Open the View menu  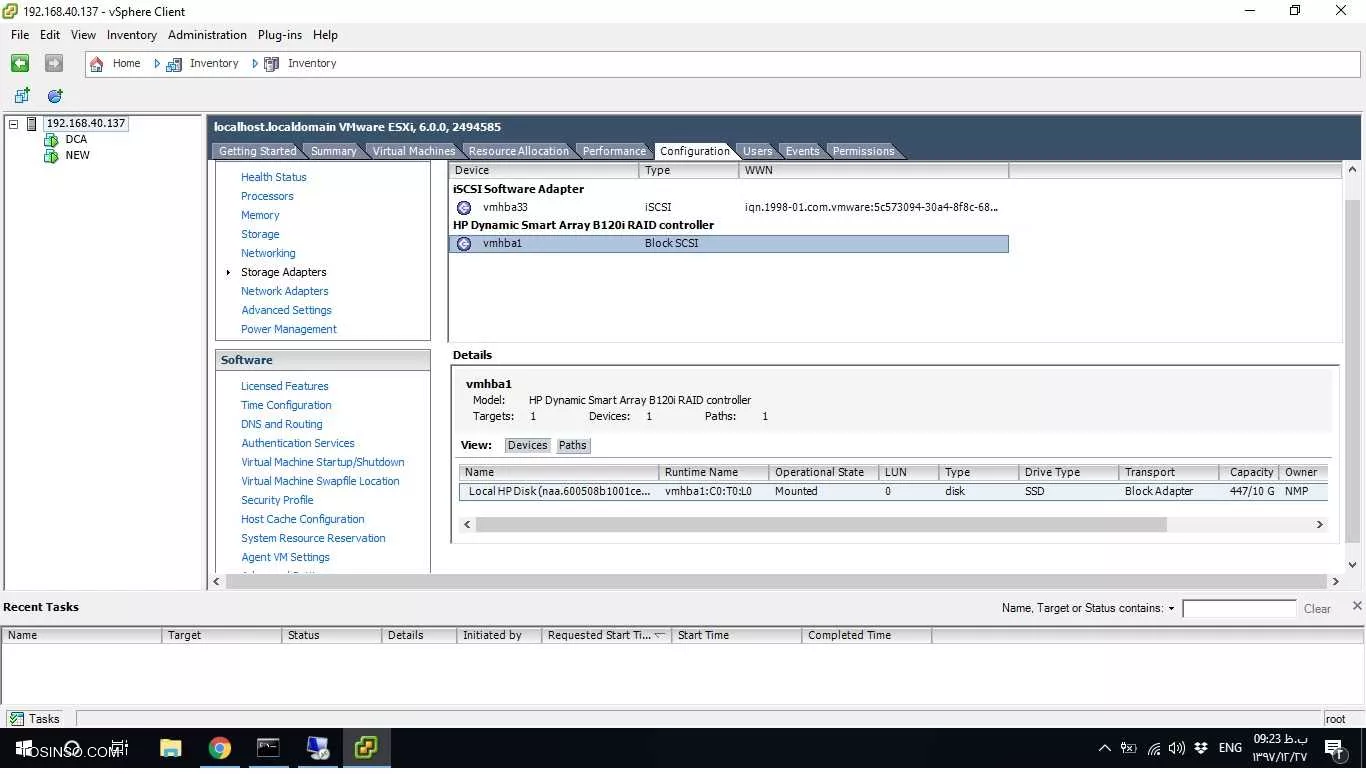(x=84, y=35)
